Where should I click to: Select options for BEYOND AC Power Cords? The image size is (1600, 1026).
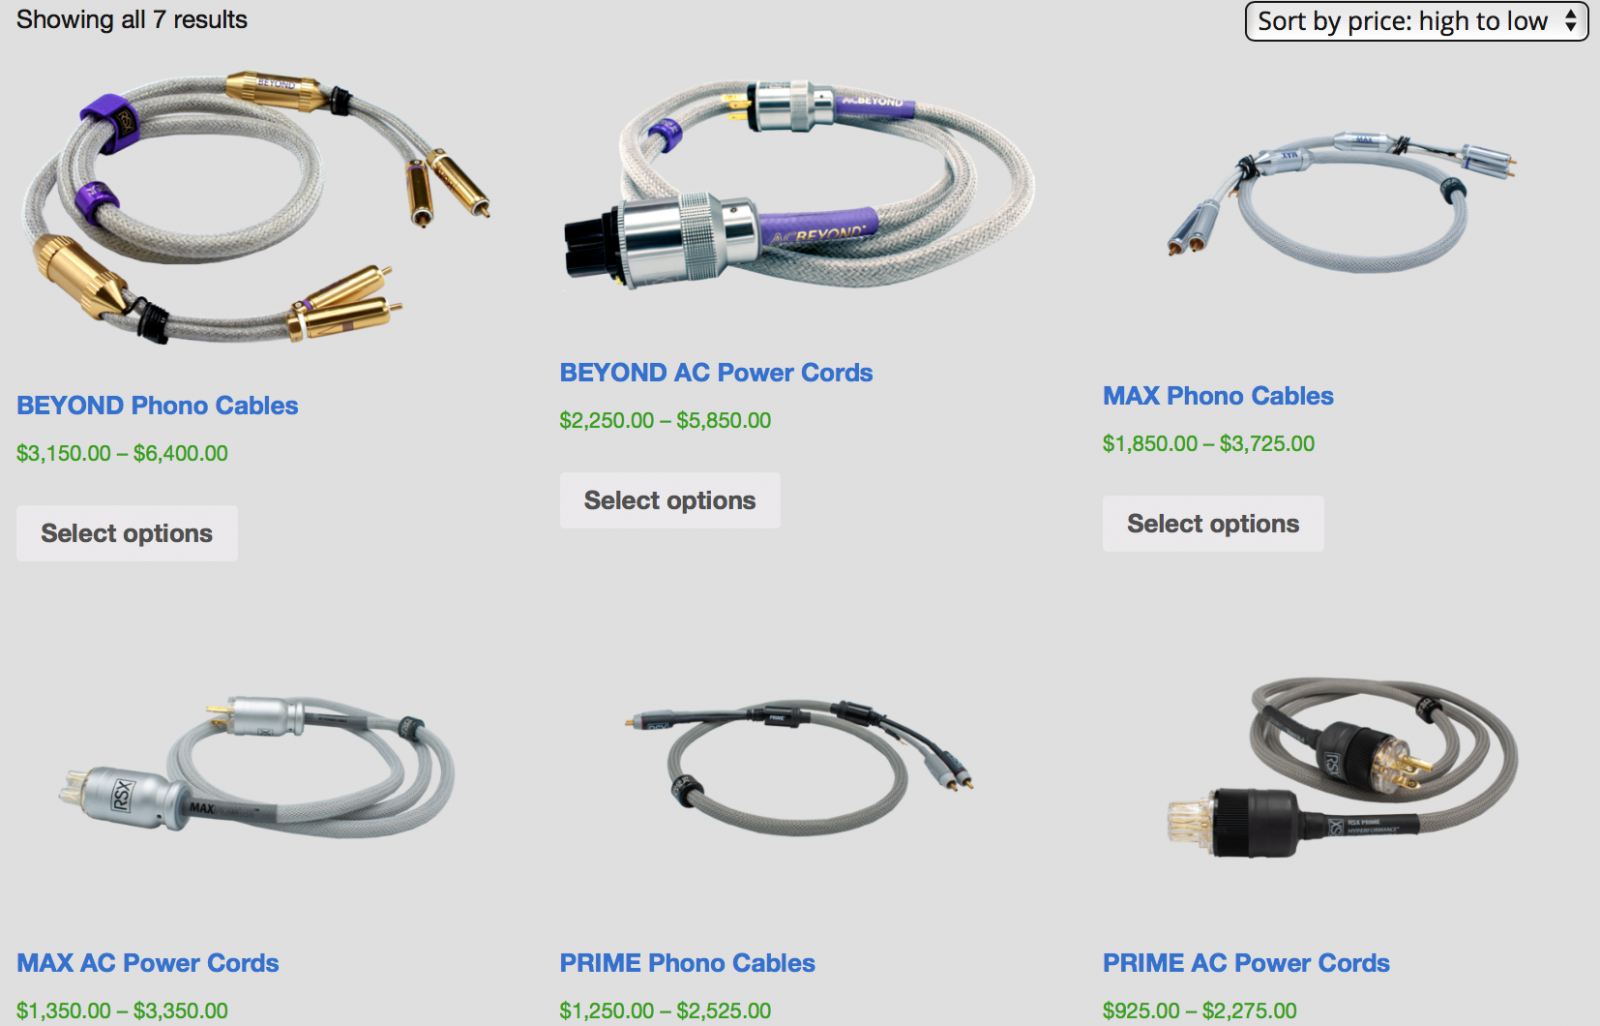pyautogui.click(x=670, y=500)
